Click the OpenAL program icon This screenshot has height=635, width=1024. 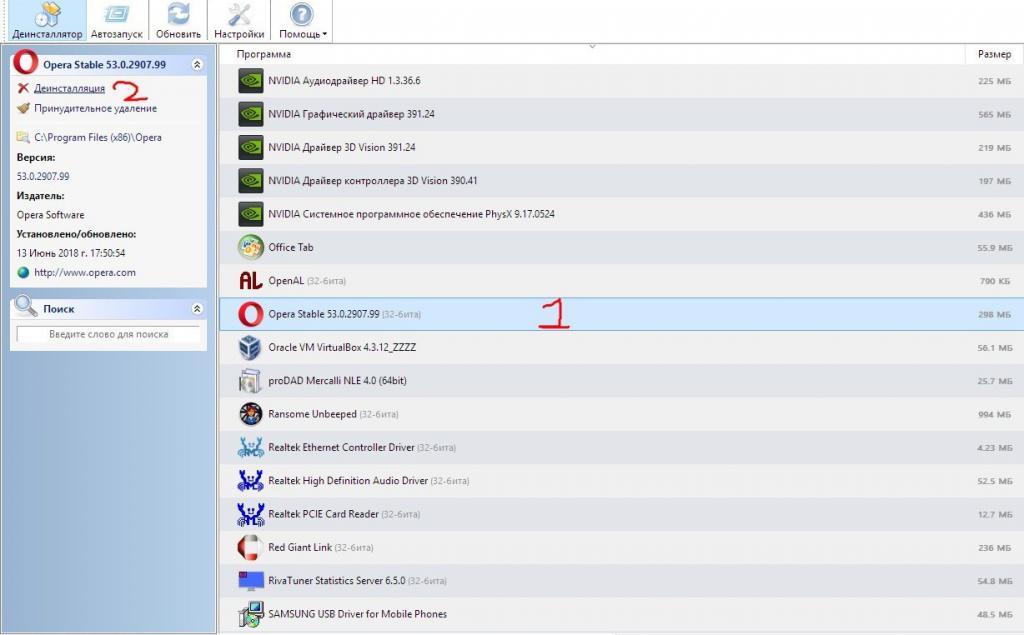tap(251, 281)
